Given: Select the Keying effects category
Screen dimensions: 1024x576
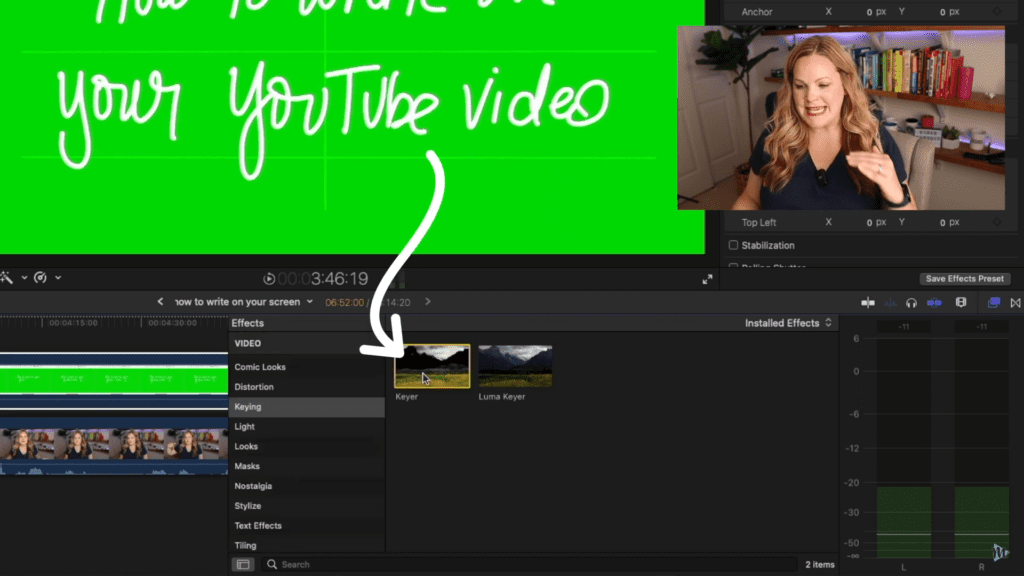Looking at the screenshot, I should click(307, 407).
